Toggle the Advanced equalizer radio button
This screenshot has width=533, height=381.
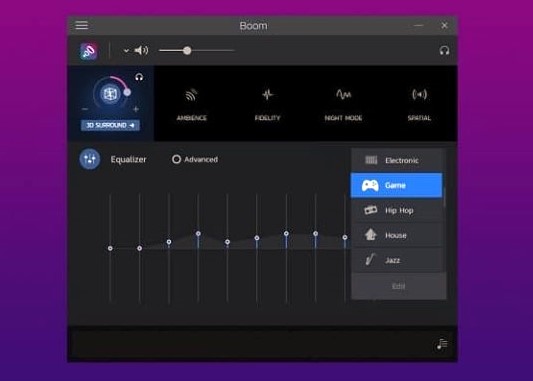pyautogui.click(x=176, y=159)
